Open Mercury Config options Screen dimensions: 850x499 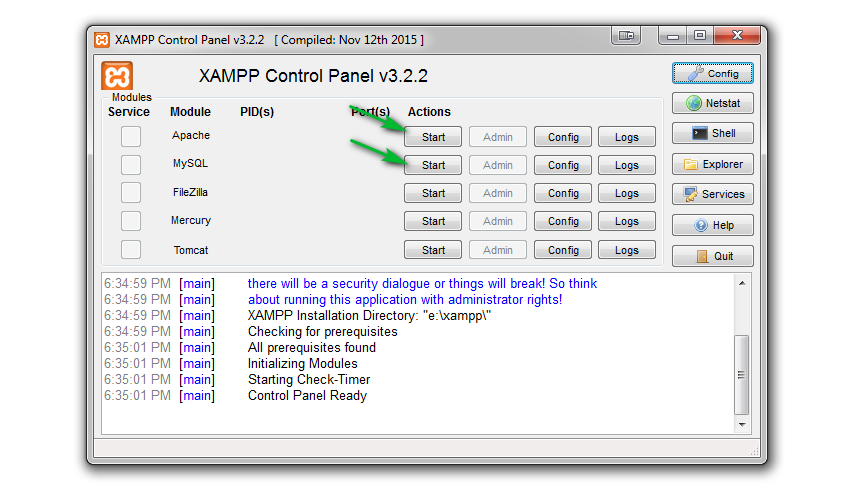pyautogui.click(x=563, y=221)
